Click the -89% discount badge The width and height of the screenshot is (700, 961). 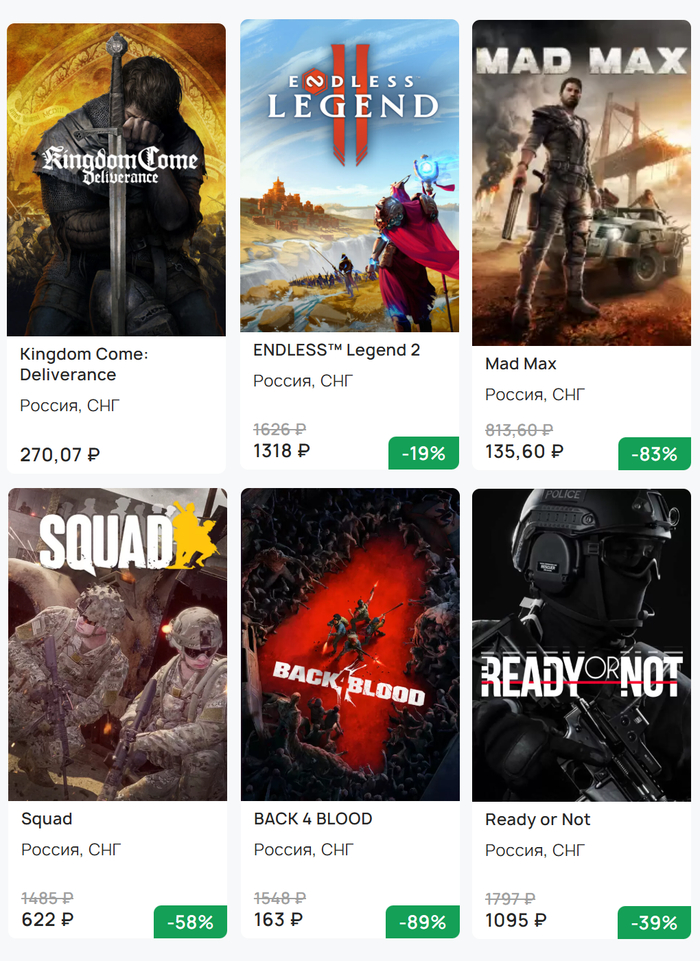[423, 922]
